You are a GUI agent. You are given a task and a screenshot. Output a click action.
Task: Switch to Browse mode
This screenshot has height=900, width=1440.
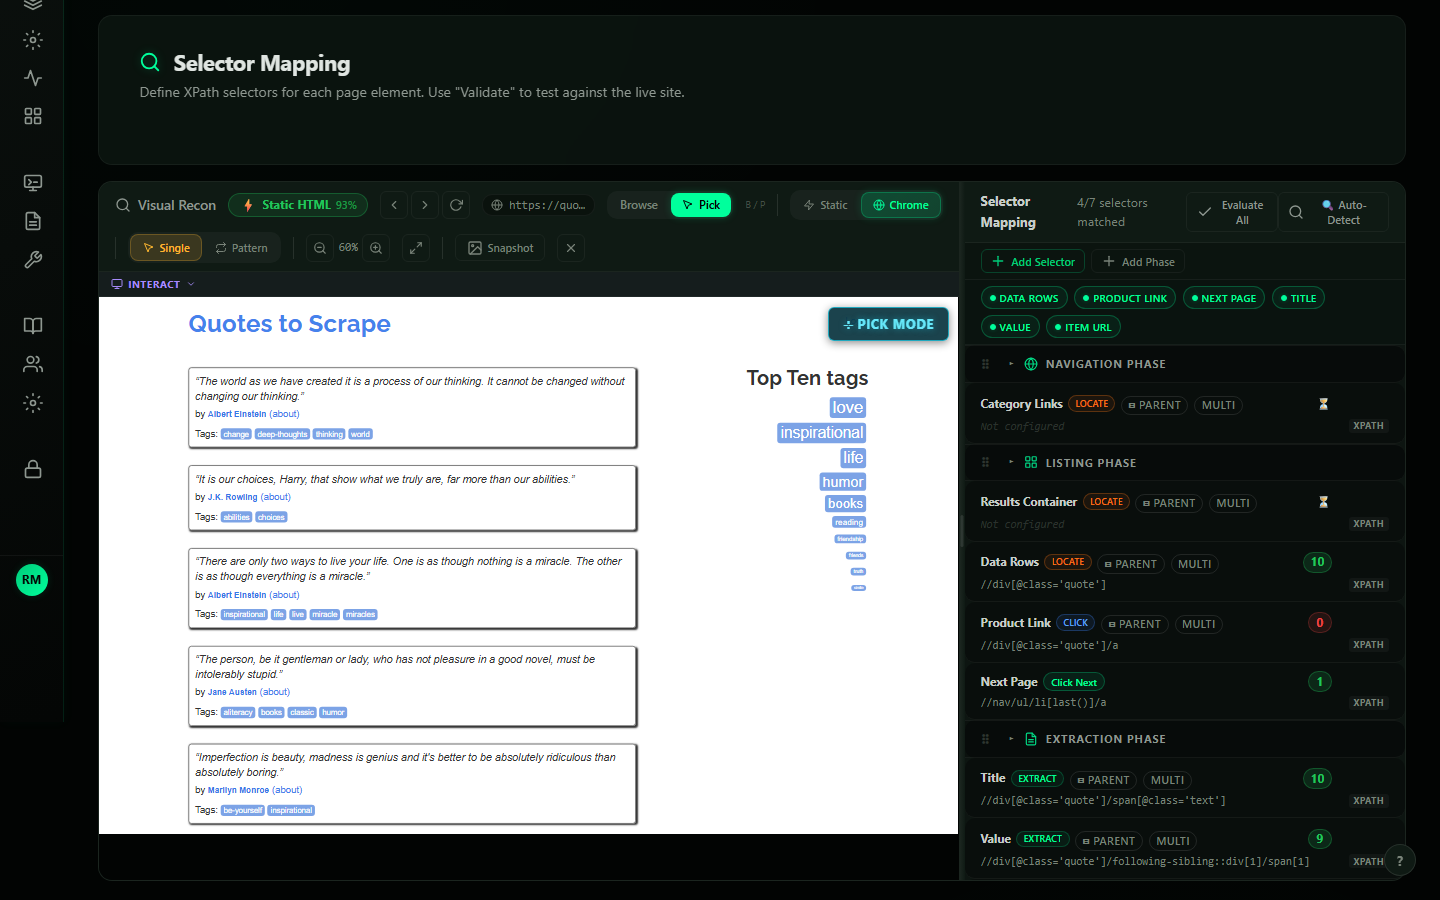[639, 205]
